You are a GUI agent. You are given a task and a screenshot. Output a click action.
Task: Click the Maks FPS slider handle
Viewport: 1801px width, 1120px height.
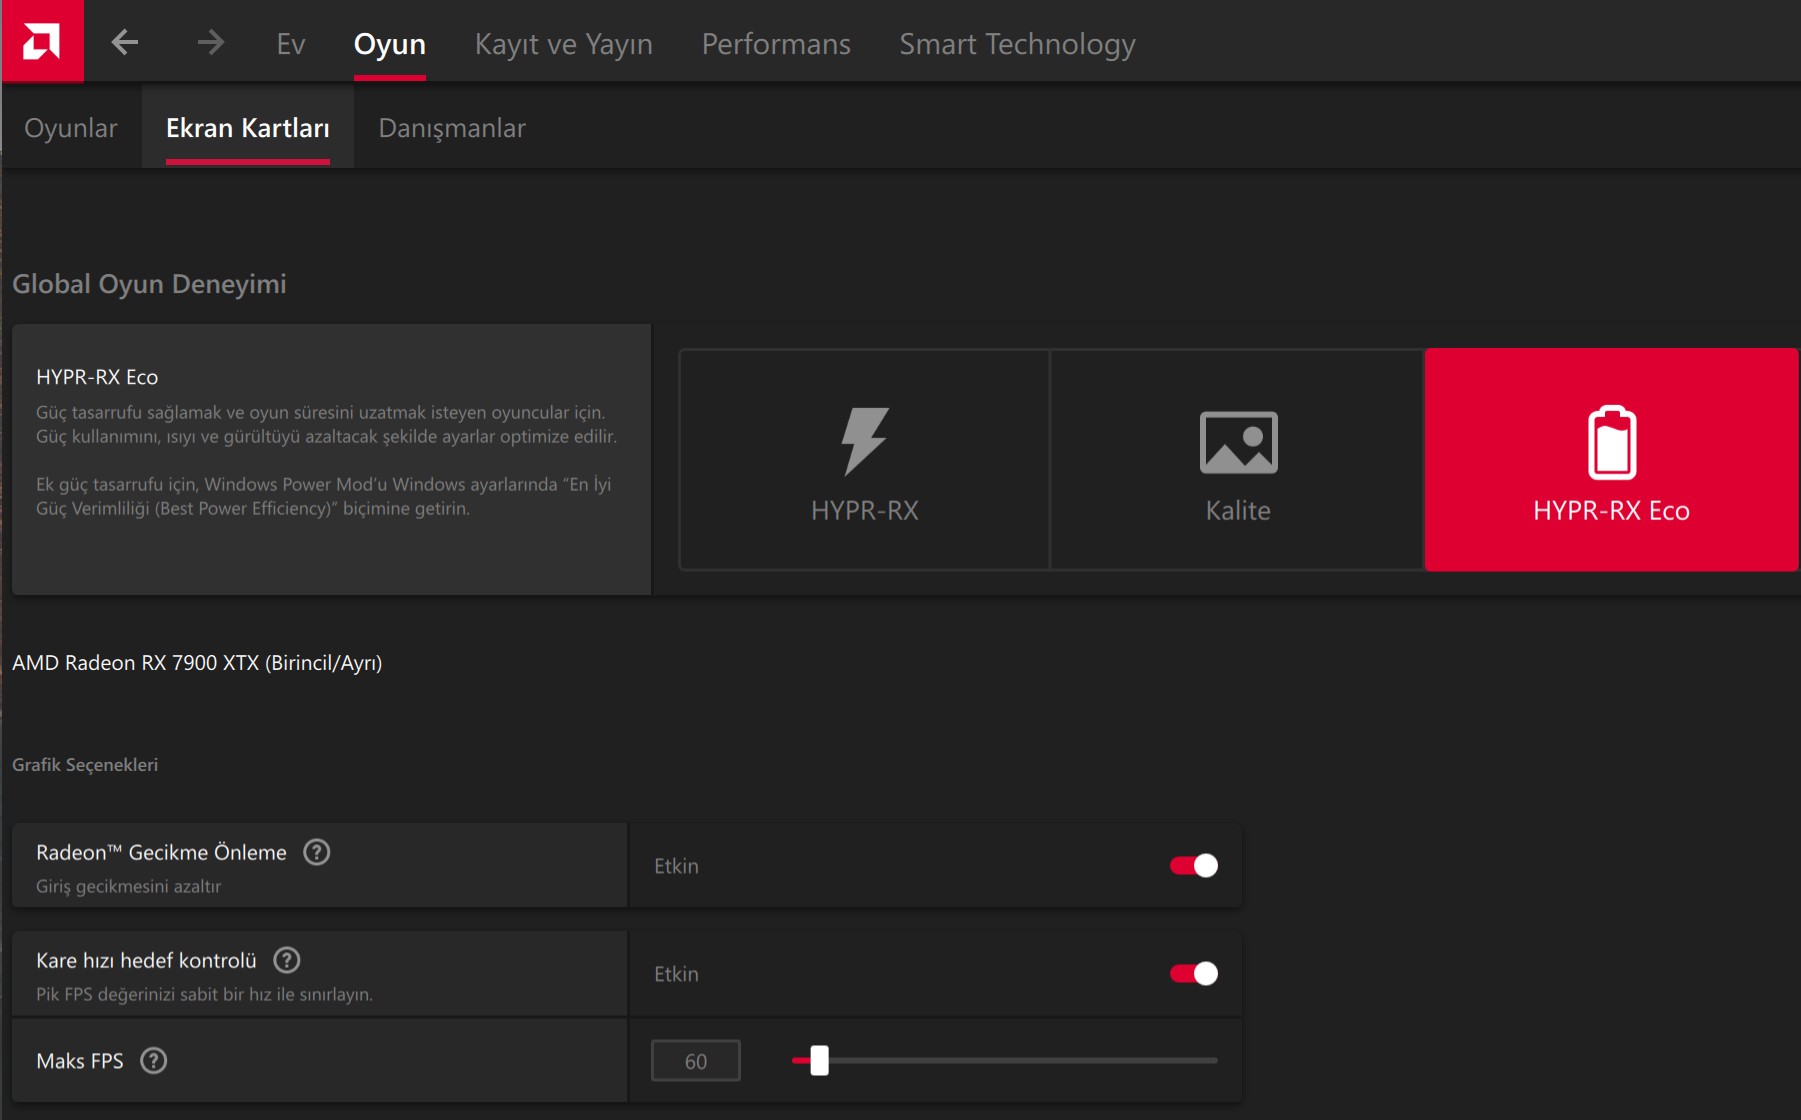820,1060
